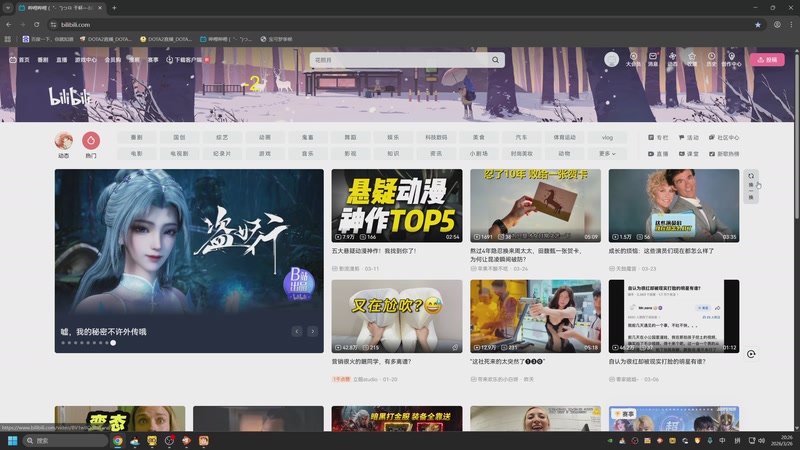Open video title 五大悬疑动漫神作！我找到你了！
This screenshot has height=450, width=800.
click(x=374, y=251)
